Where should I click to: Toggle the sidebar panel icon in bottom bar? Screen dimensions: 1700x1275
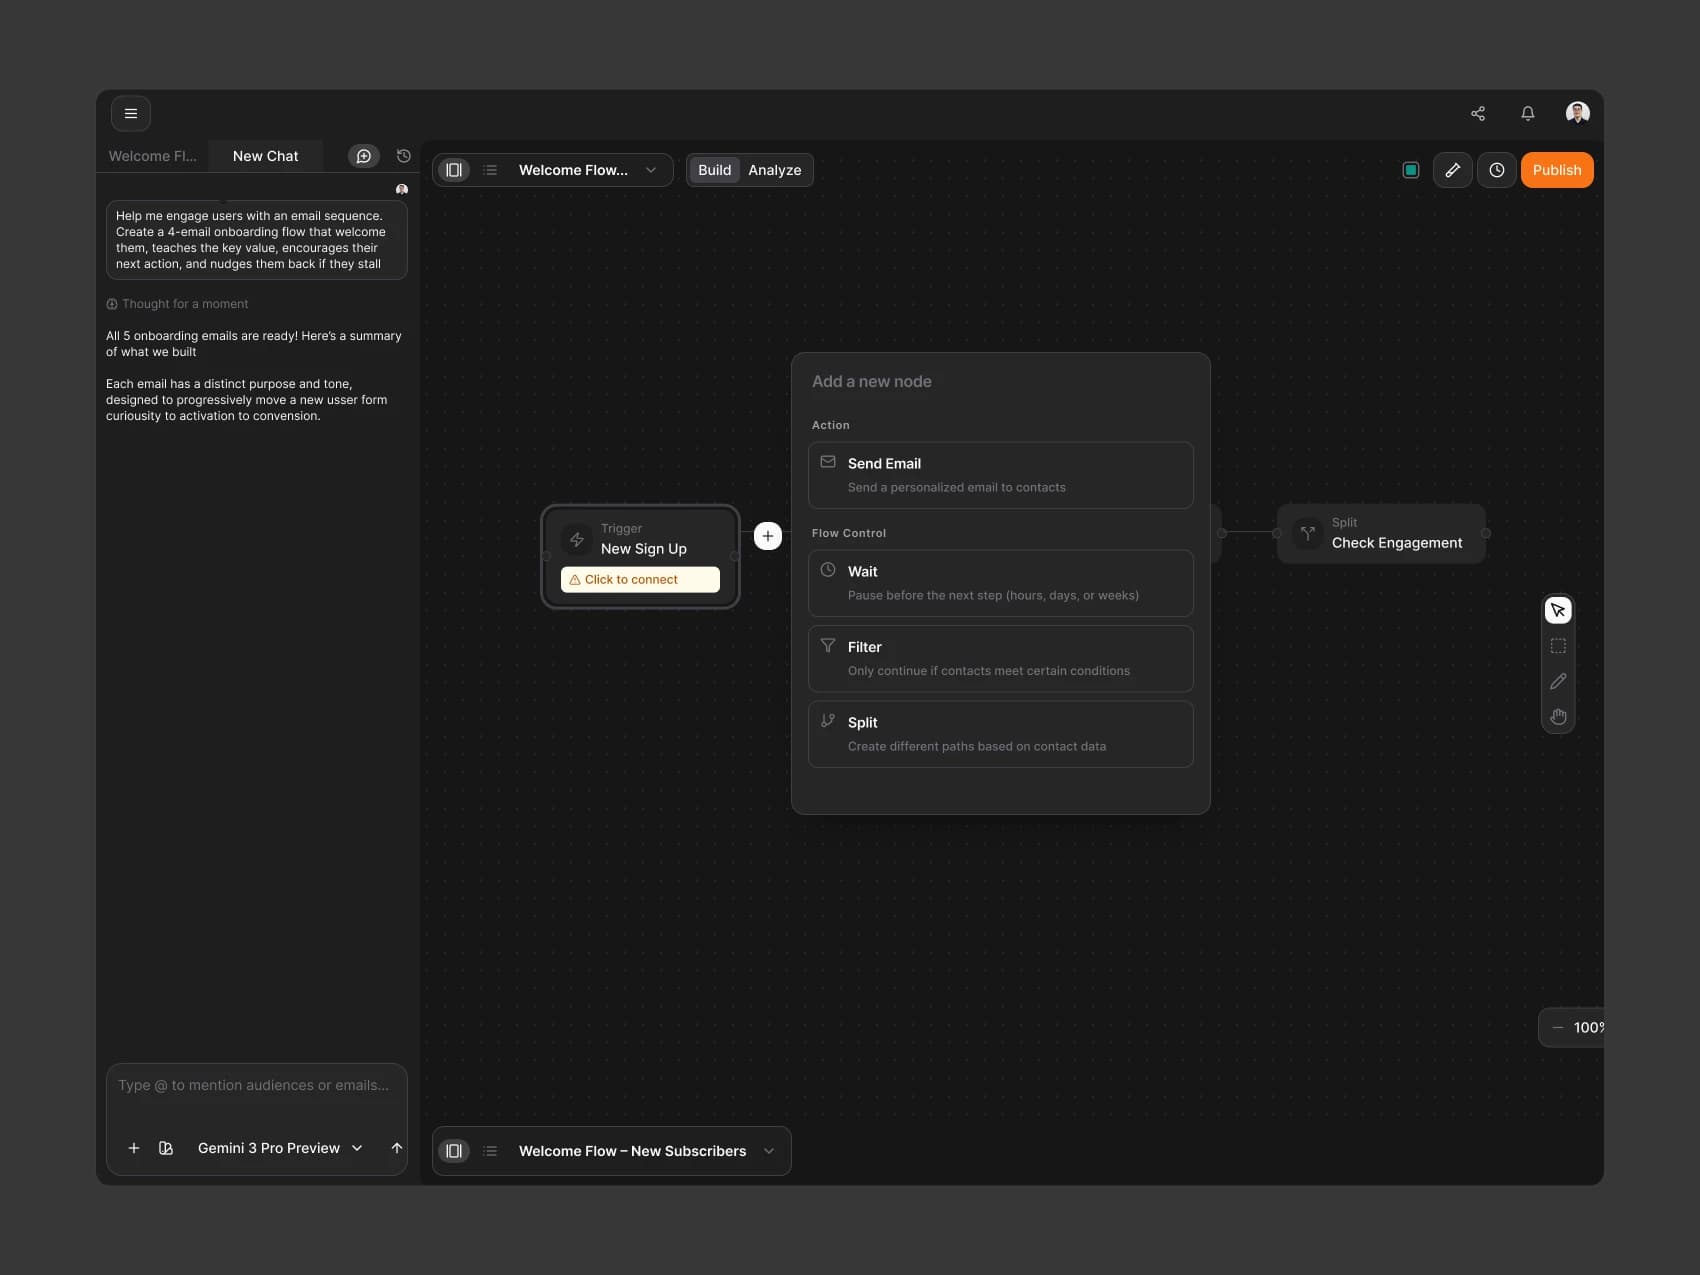coord(454,1151)
